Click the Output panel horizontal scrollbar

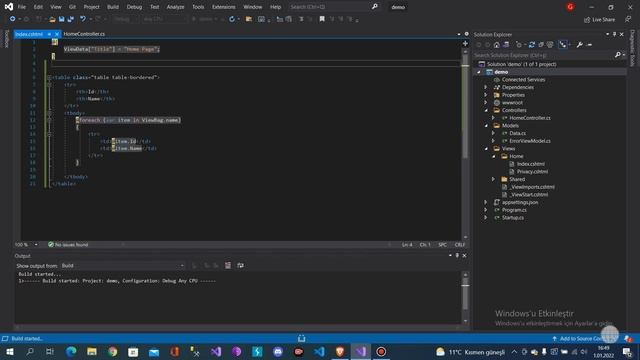[239, 327]
